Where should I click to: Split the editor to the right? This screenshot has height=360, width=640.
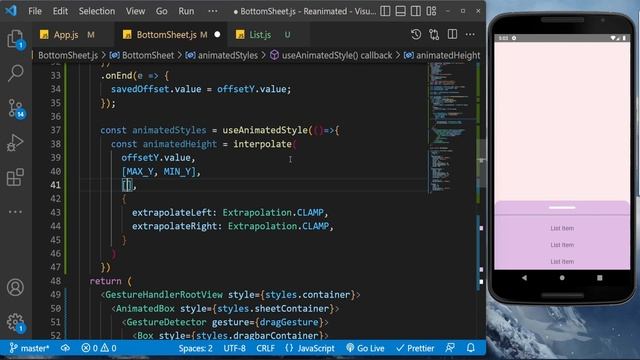[452, 35]
